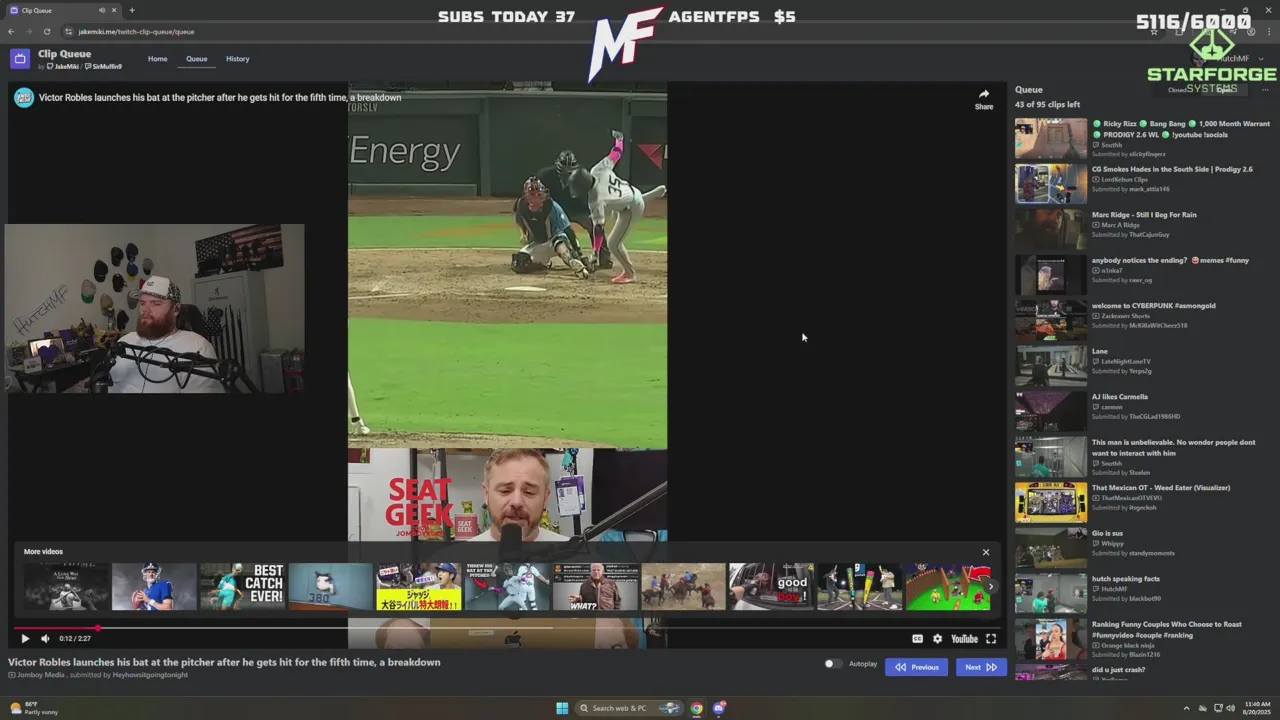The height and width of the screenshot is (720, 1280).
Task: Open the 'WHAT?' suggested video thumbnail
Action: click(596, 587)
